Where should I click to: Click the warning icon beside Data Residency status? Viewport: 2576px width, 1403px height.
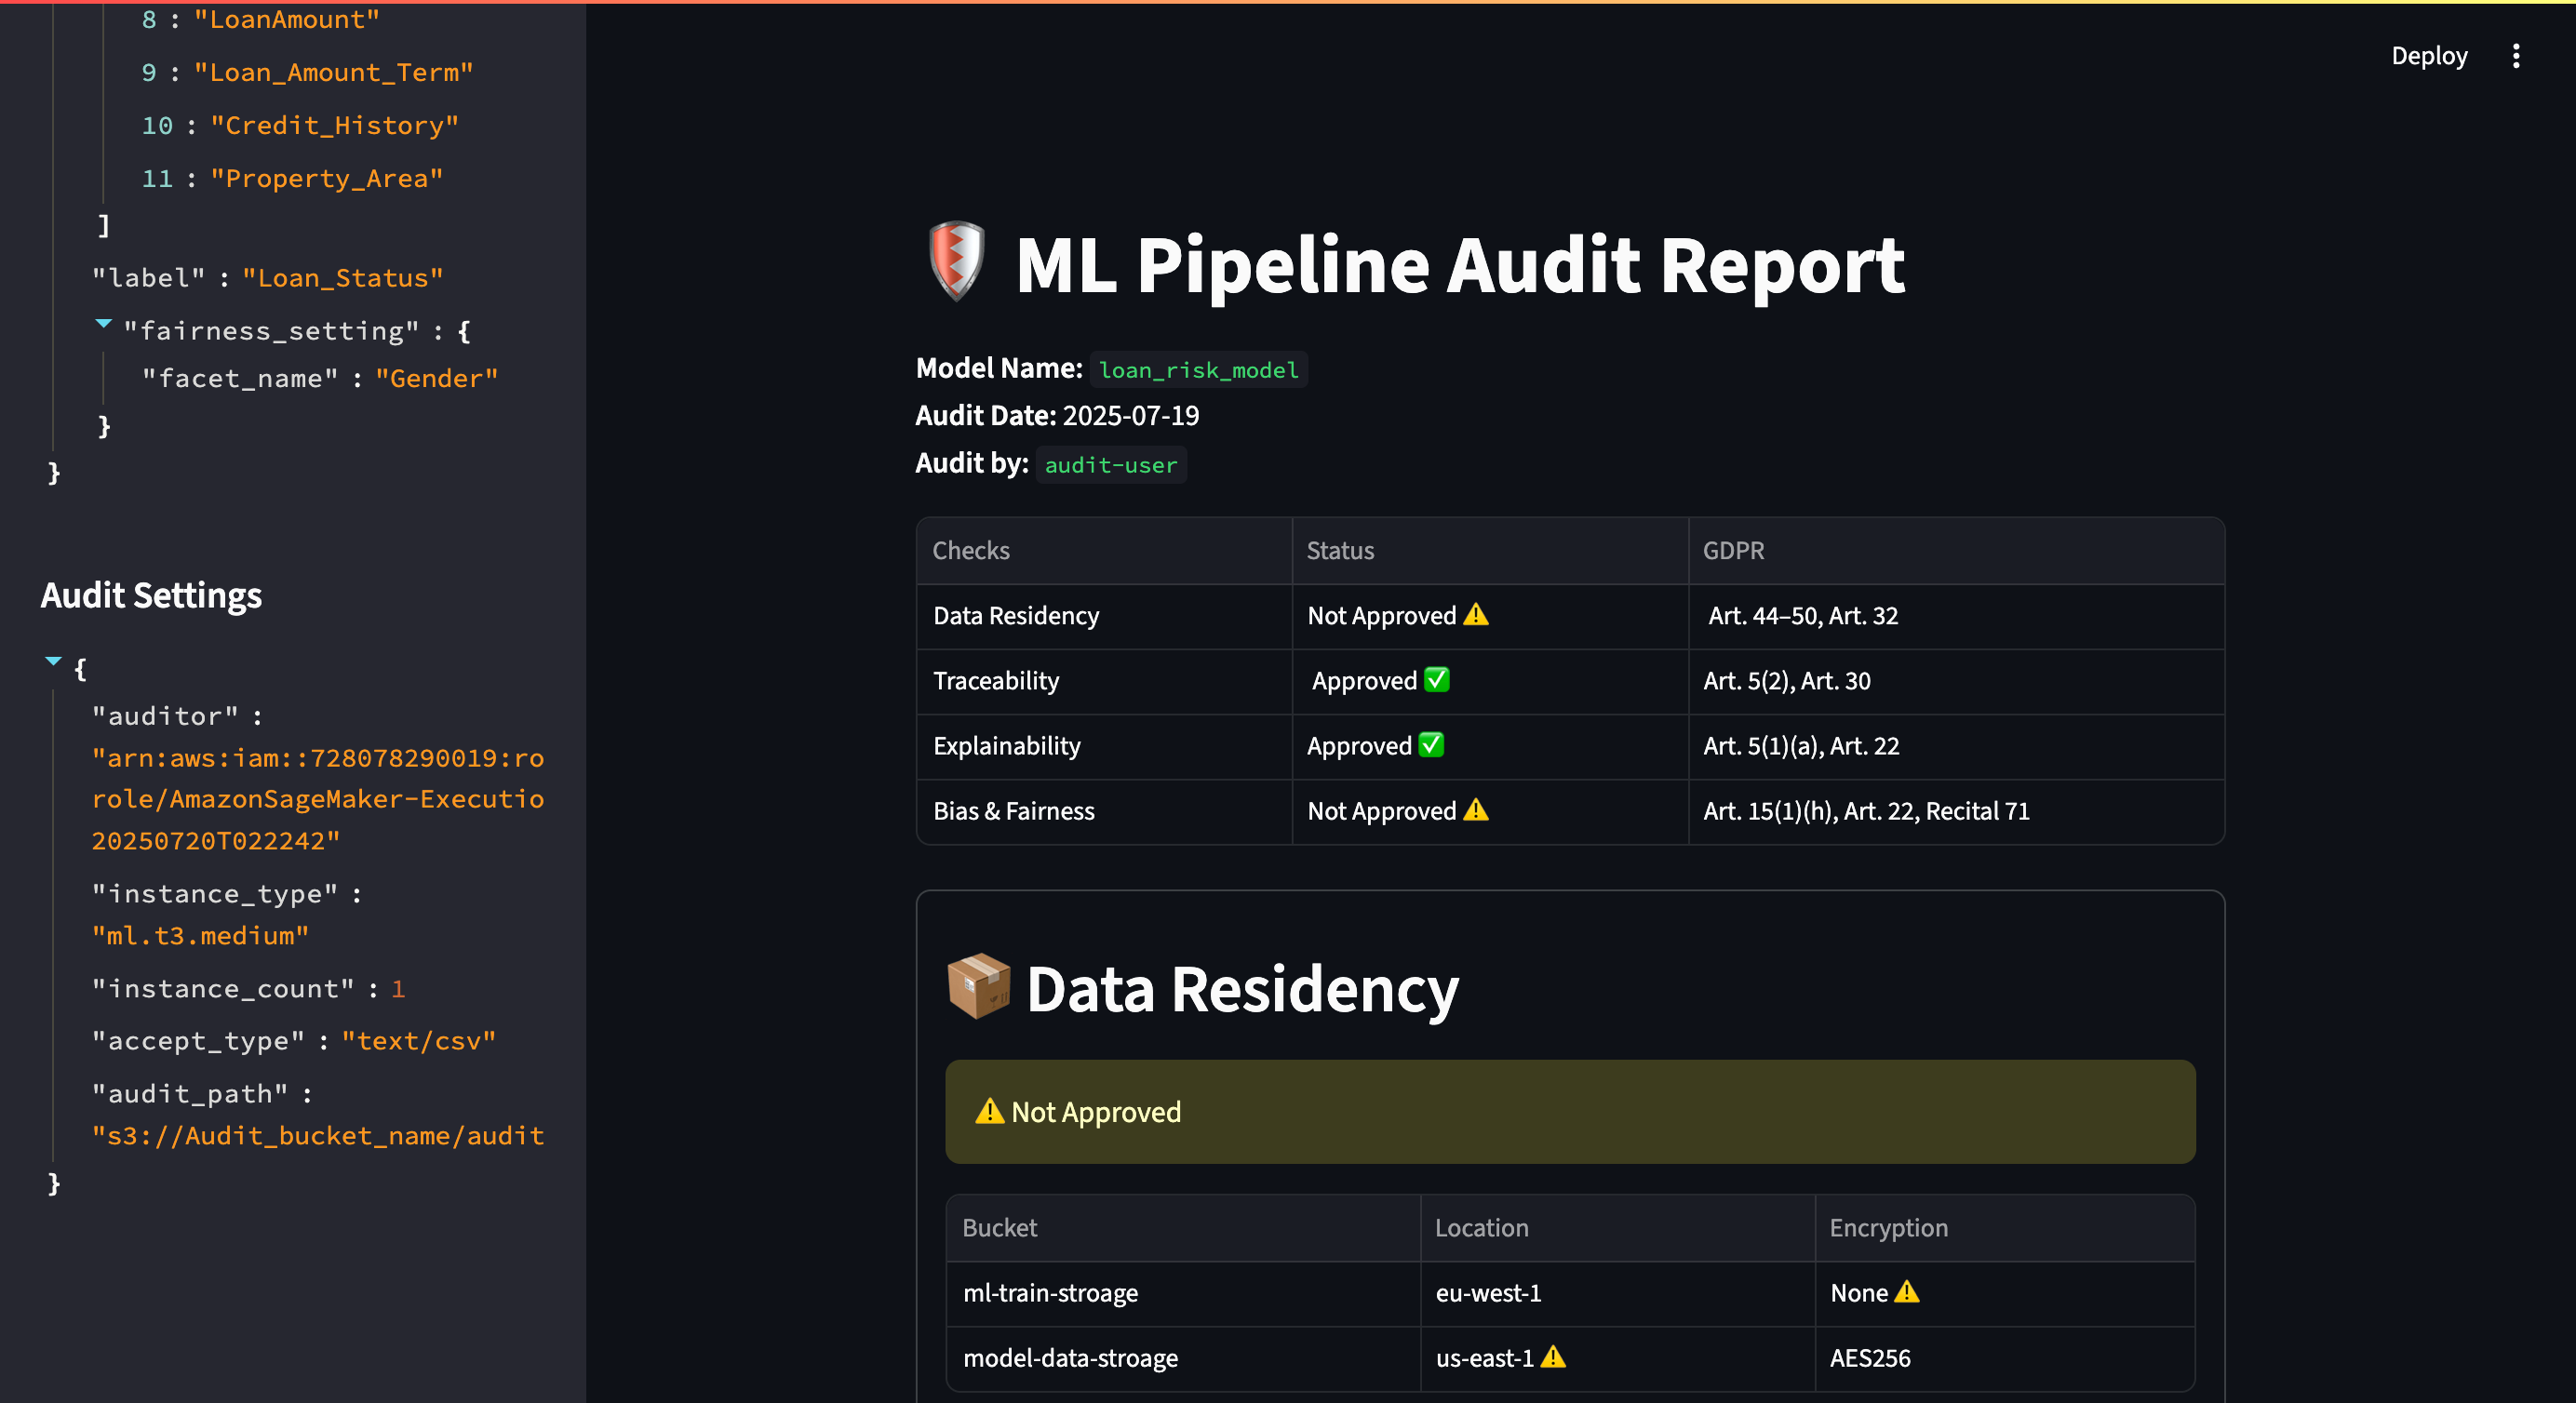click(1477, 615)
